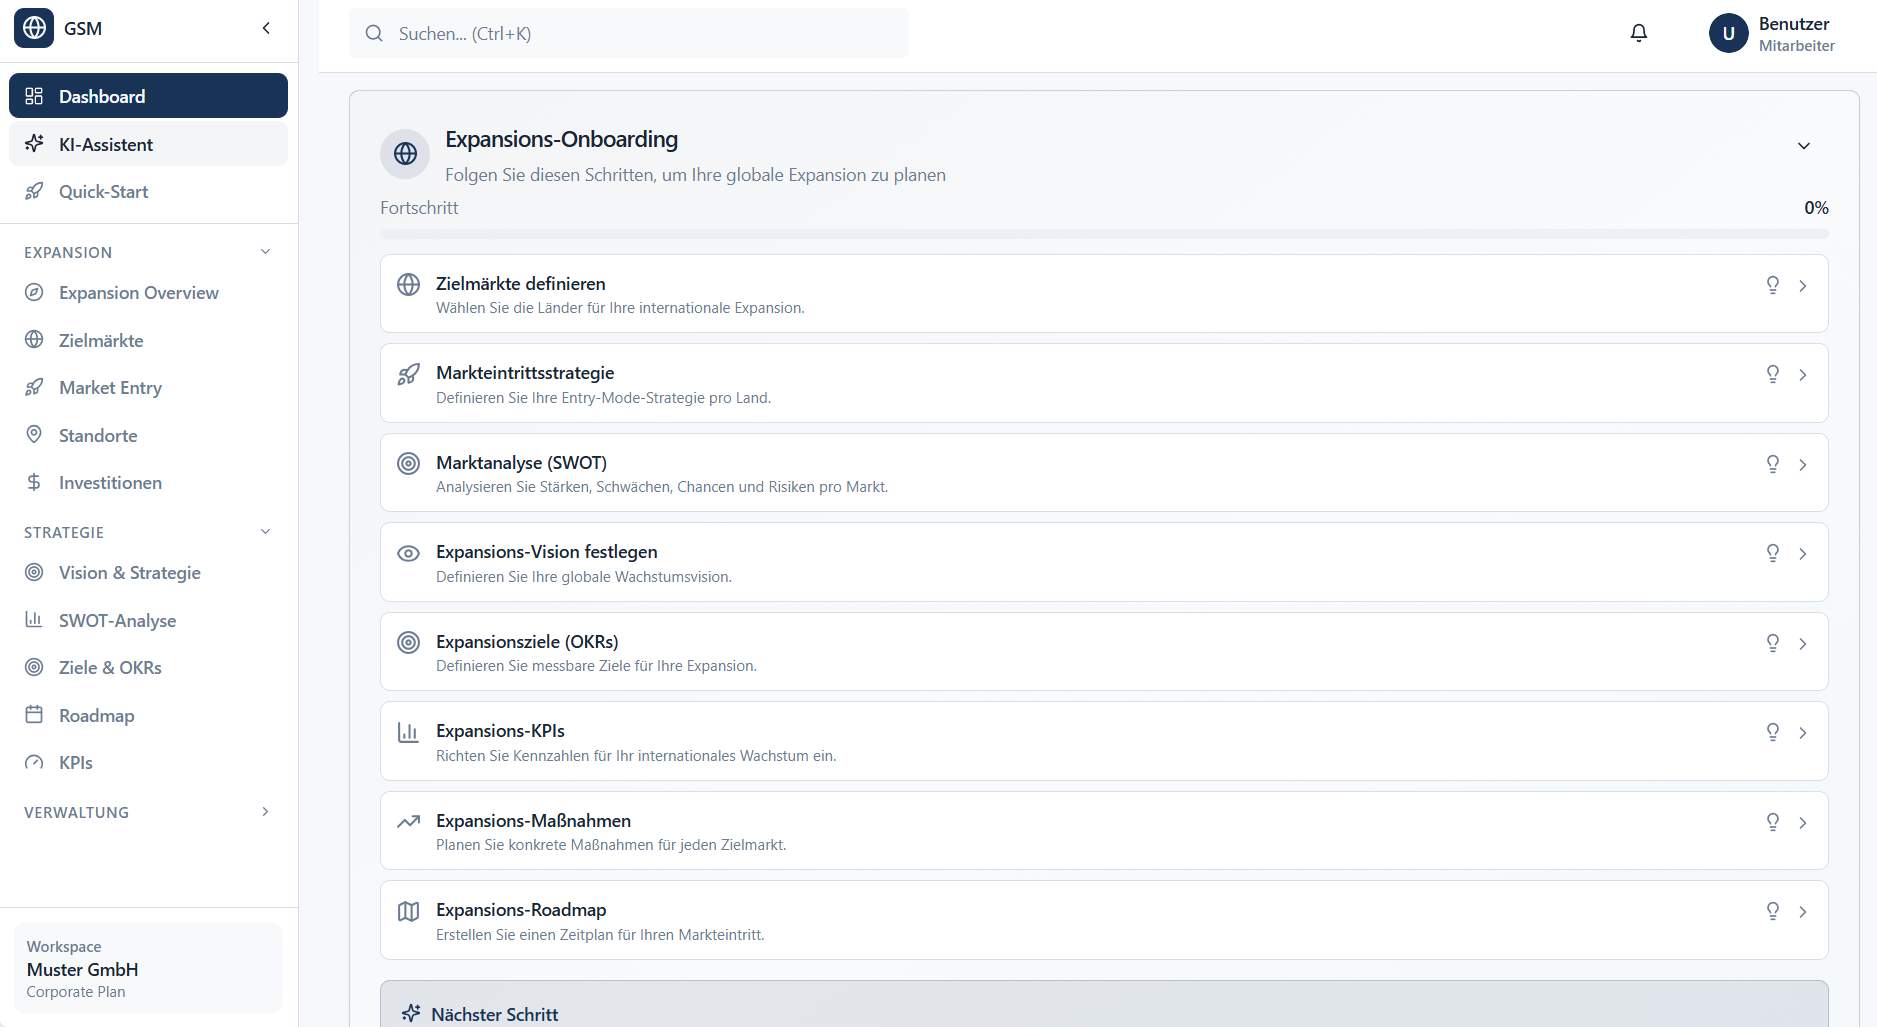Show the hint for Expansions-Roadmap step
1877x1027 pixels.
click(x=1773, y=911)
